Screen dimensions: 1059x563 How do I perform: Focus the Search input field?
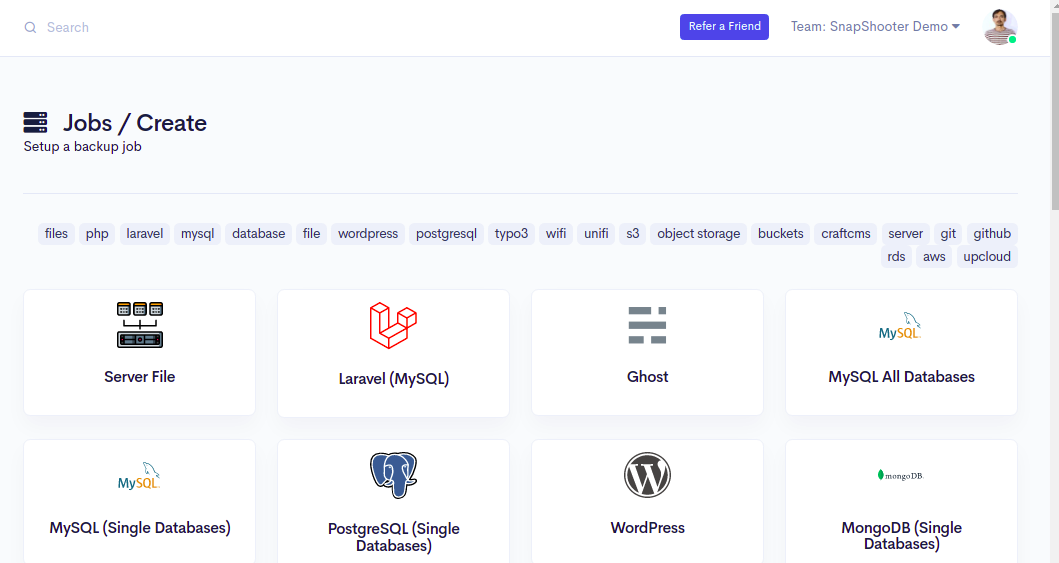click(x=68, y=28)
